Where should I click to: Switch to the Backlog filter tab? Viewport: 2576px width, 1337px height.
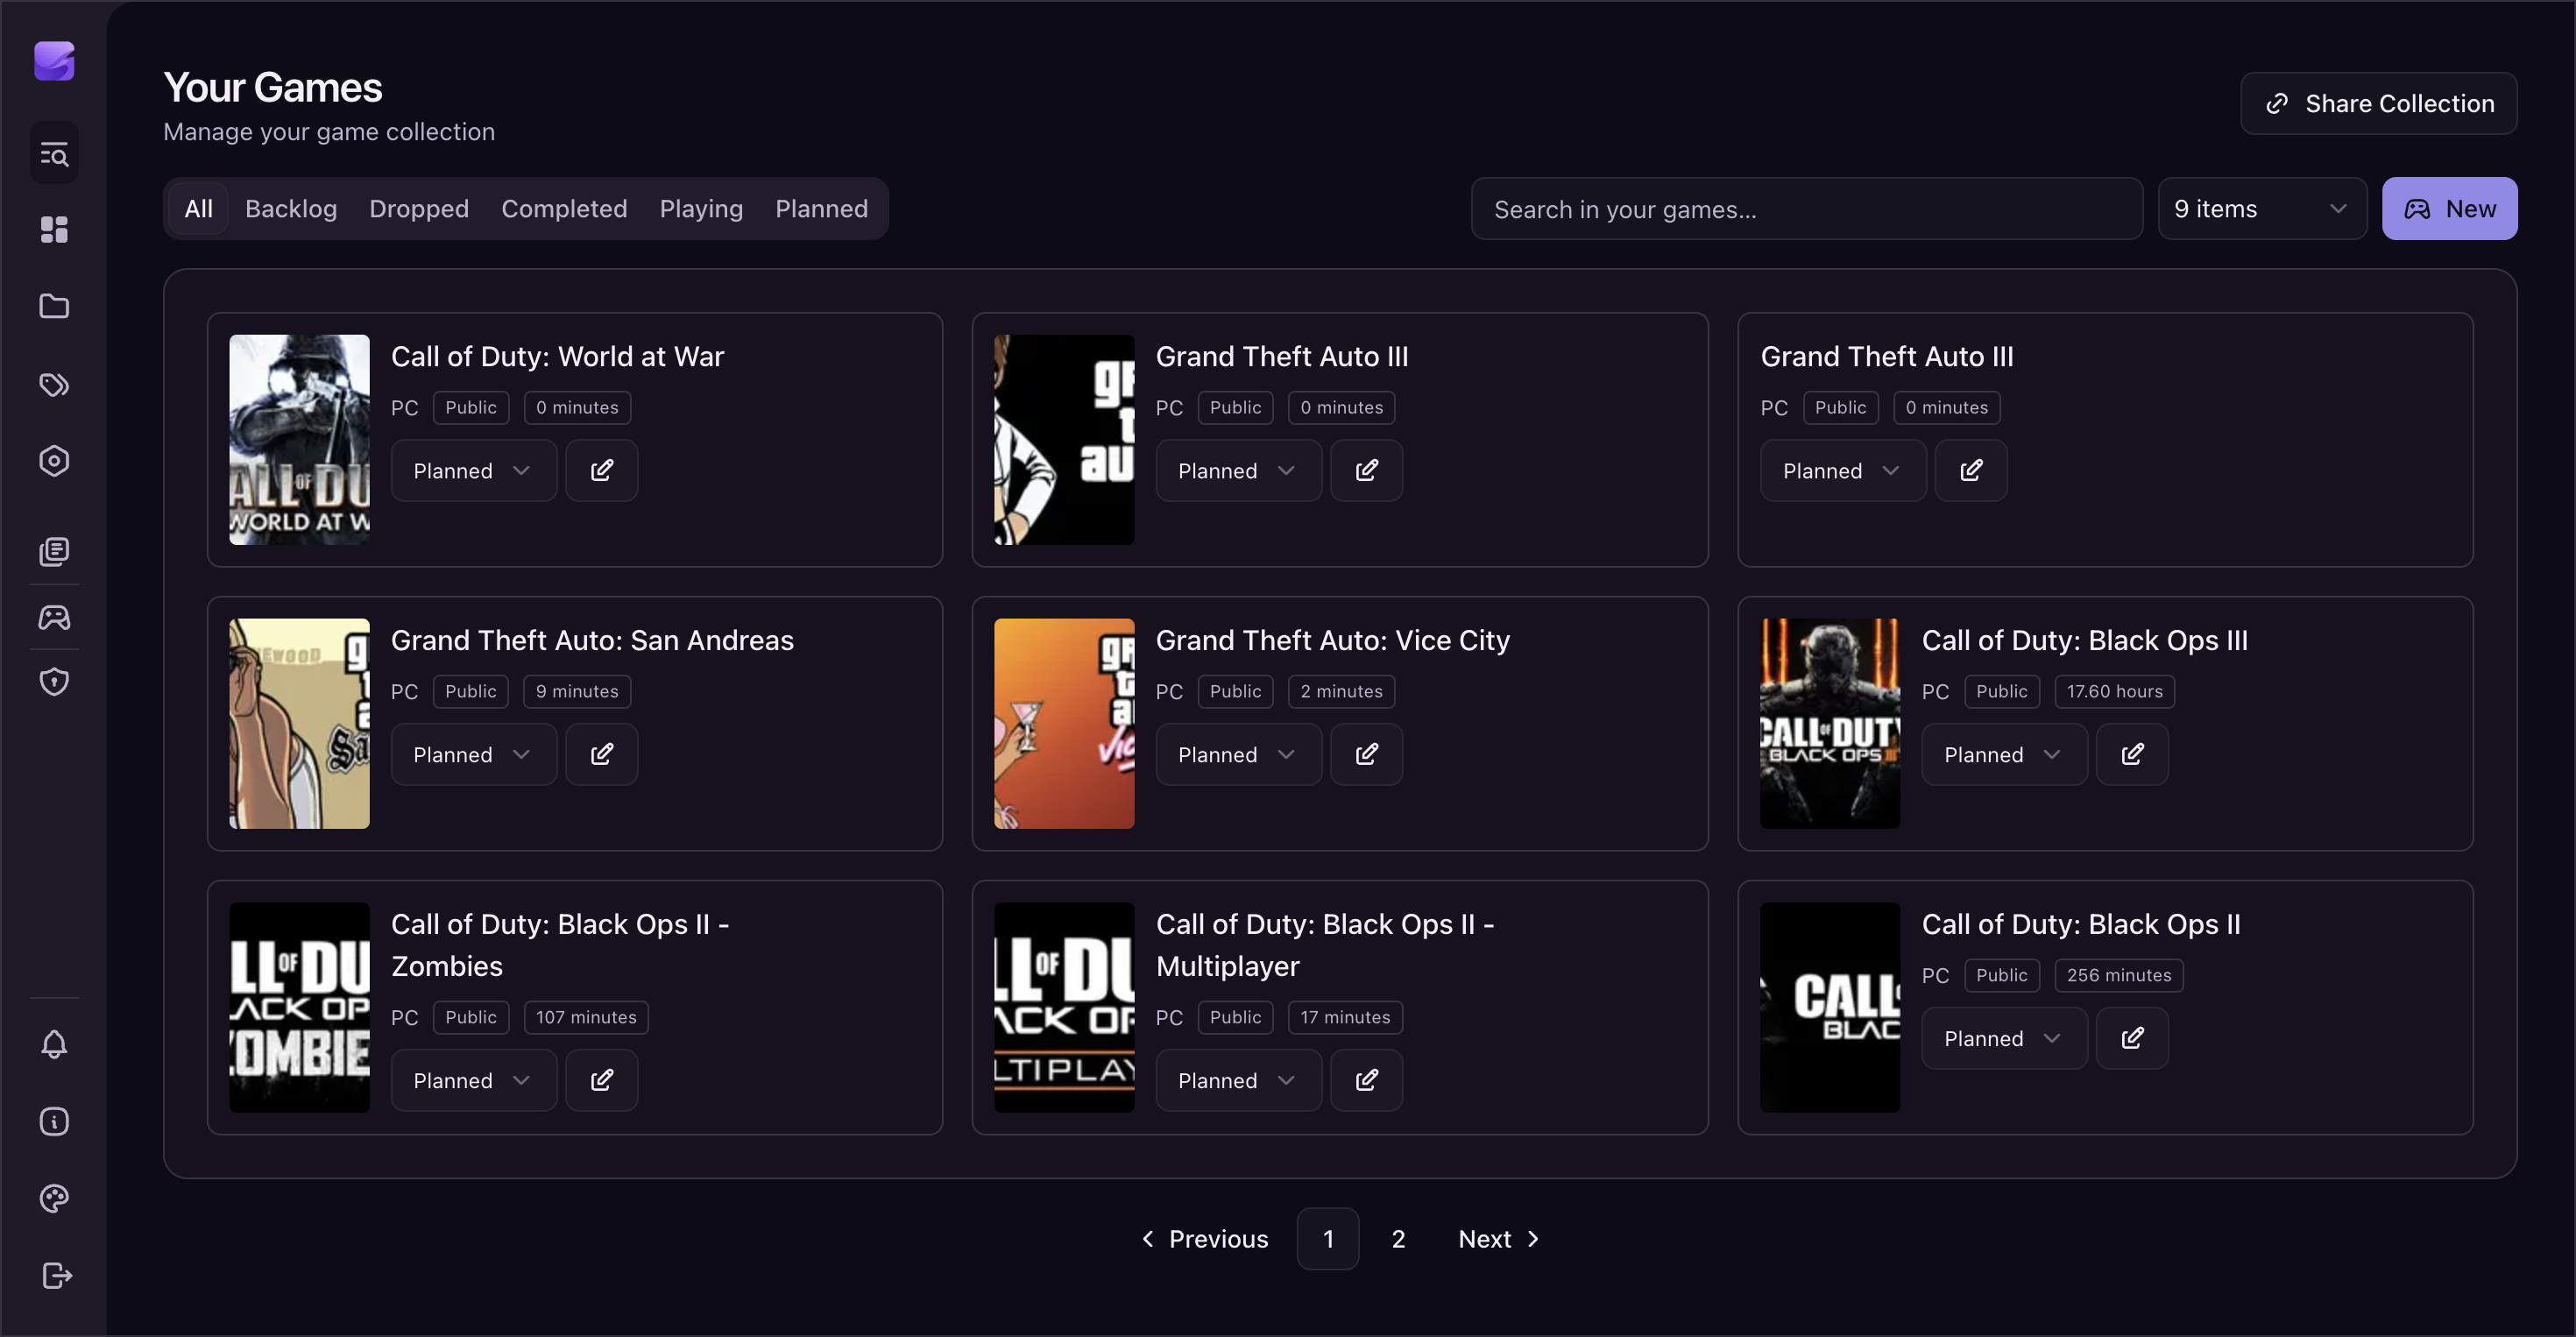pyautogui.click(x=291, y=209)
